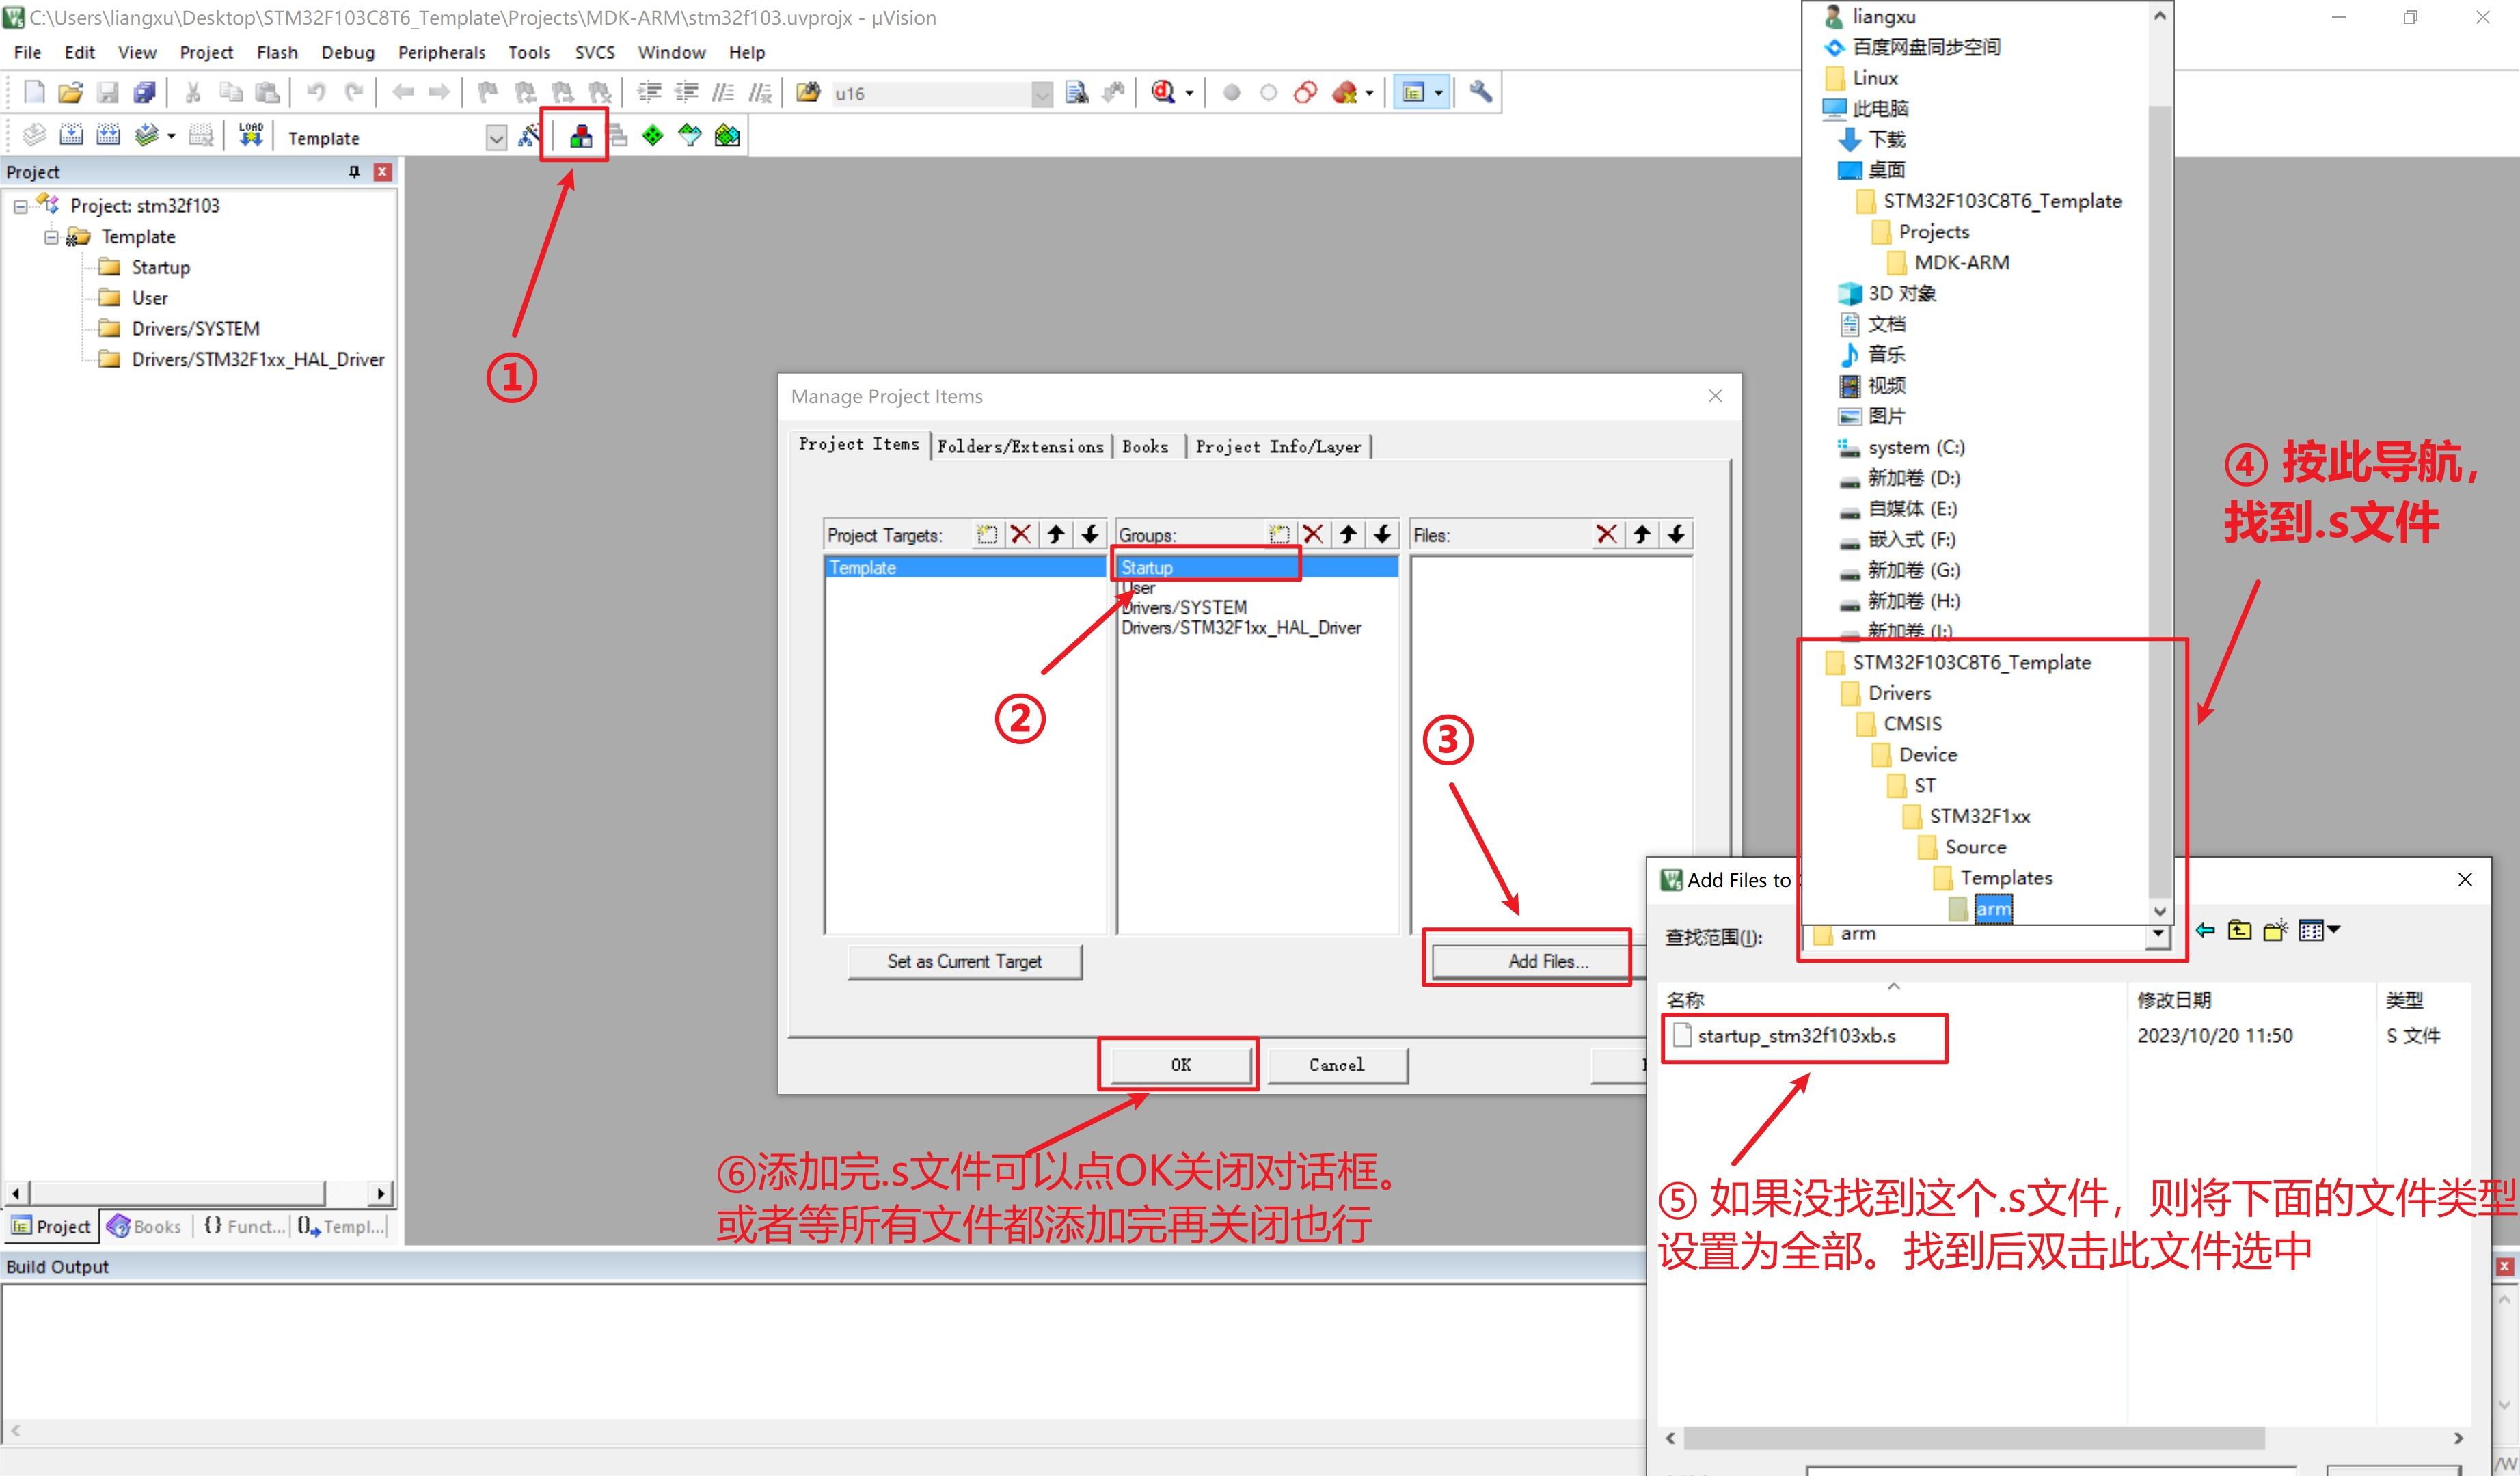
Task: Click the Start/Stop Debug Session icon
Action: [1163, 93]
